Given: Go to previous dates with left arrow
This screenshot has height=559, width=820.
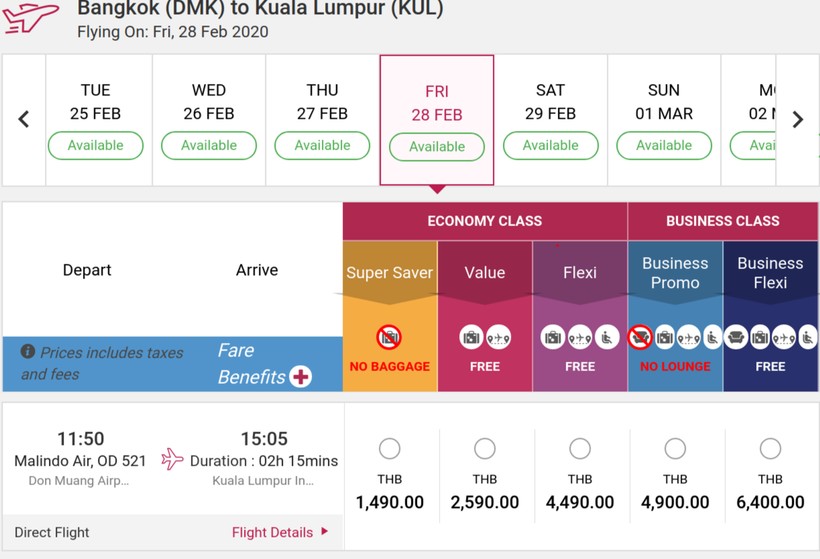Looking at the screenshot, I should point(24,120).
